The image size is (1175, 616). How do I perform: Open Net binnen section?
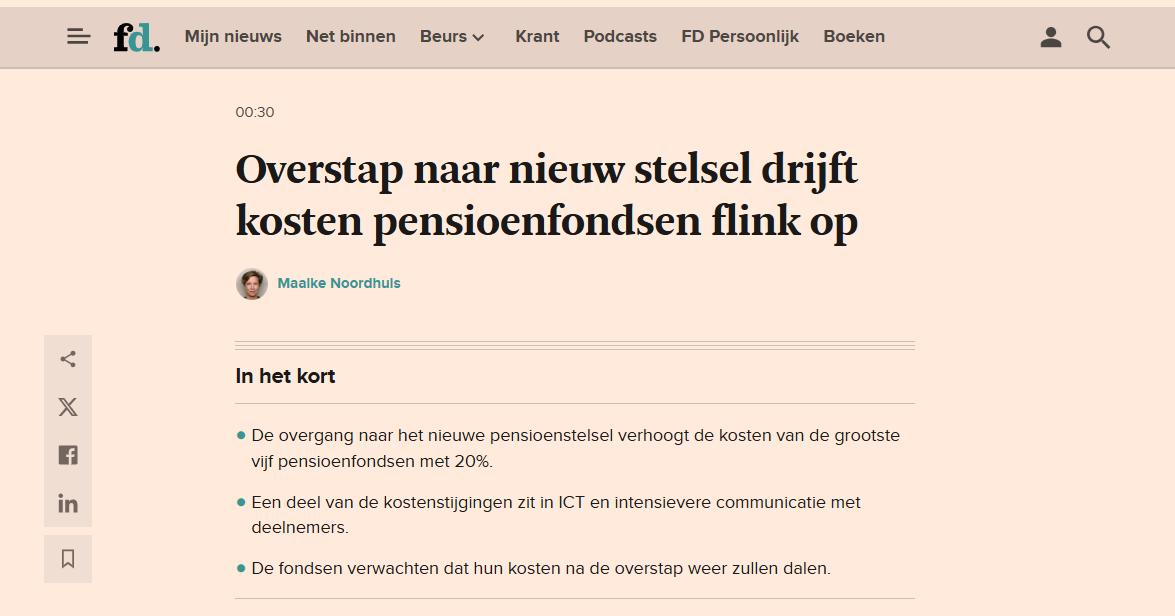tap(351, 37)
